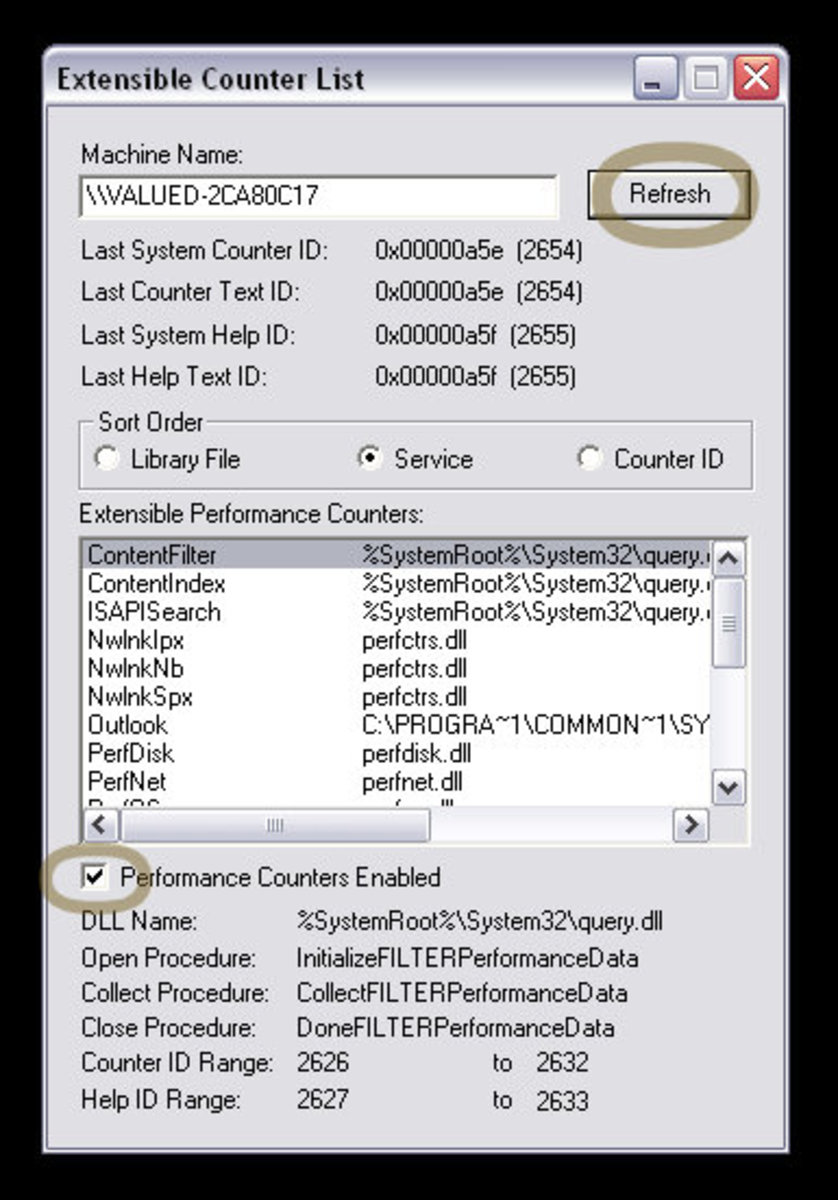838x1200 pixels.
Task: Select PerfNet in the counters list
Action: [x=127, y=780]
